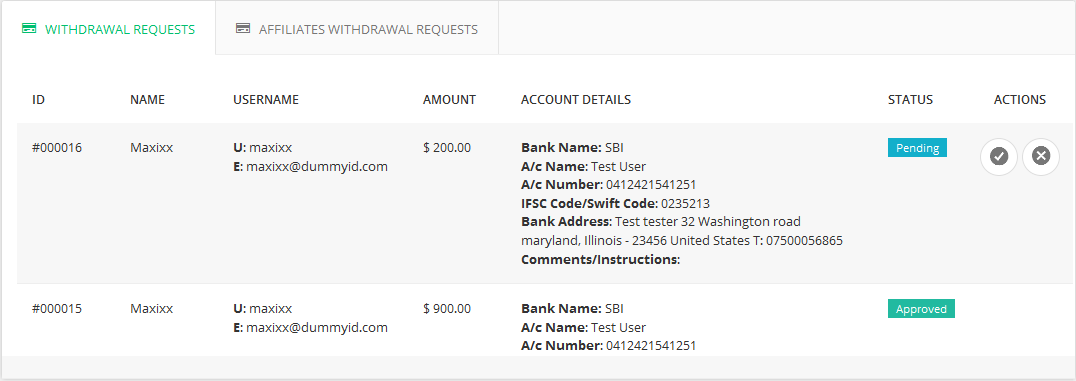1076x381 pixels.
Task: Select request ID #000015
Action: pyautogui.click(x=57, y=309)
